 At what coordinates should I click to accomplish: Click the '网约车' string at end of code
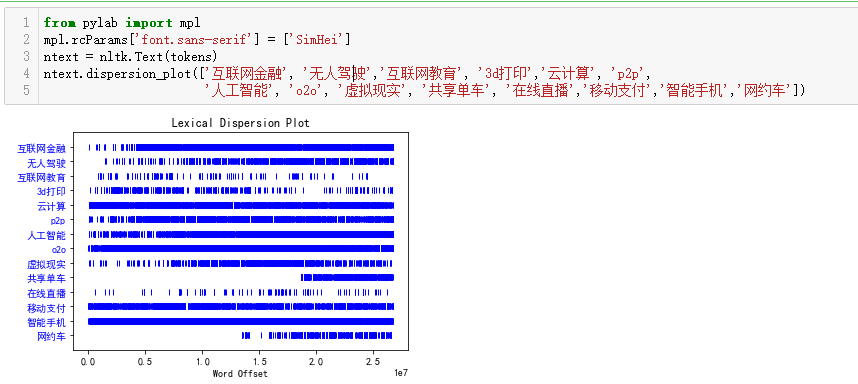(x=764, y=91)
